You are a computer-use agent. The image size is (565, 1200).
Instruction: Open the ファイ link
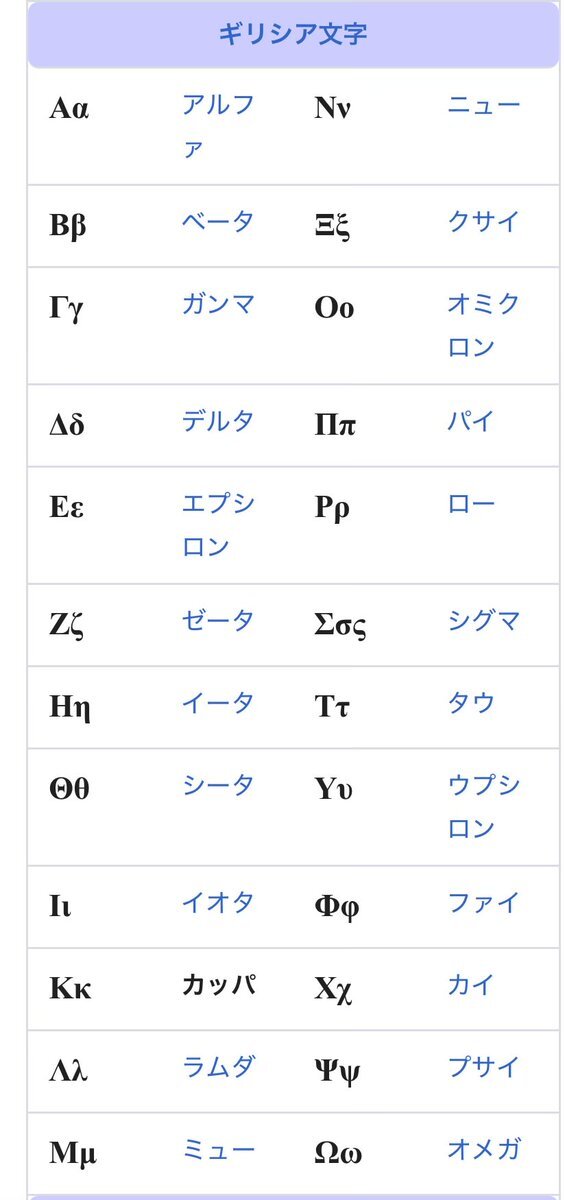coord(484,903)
